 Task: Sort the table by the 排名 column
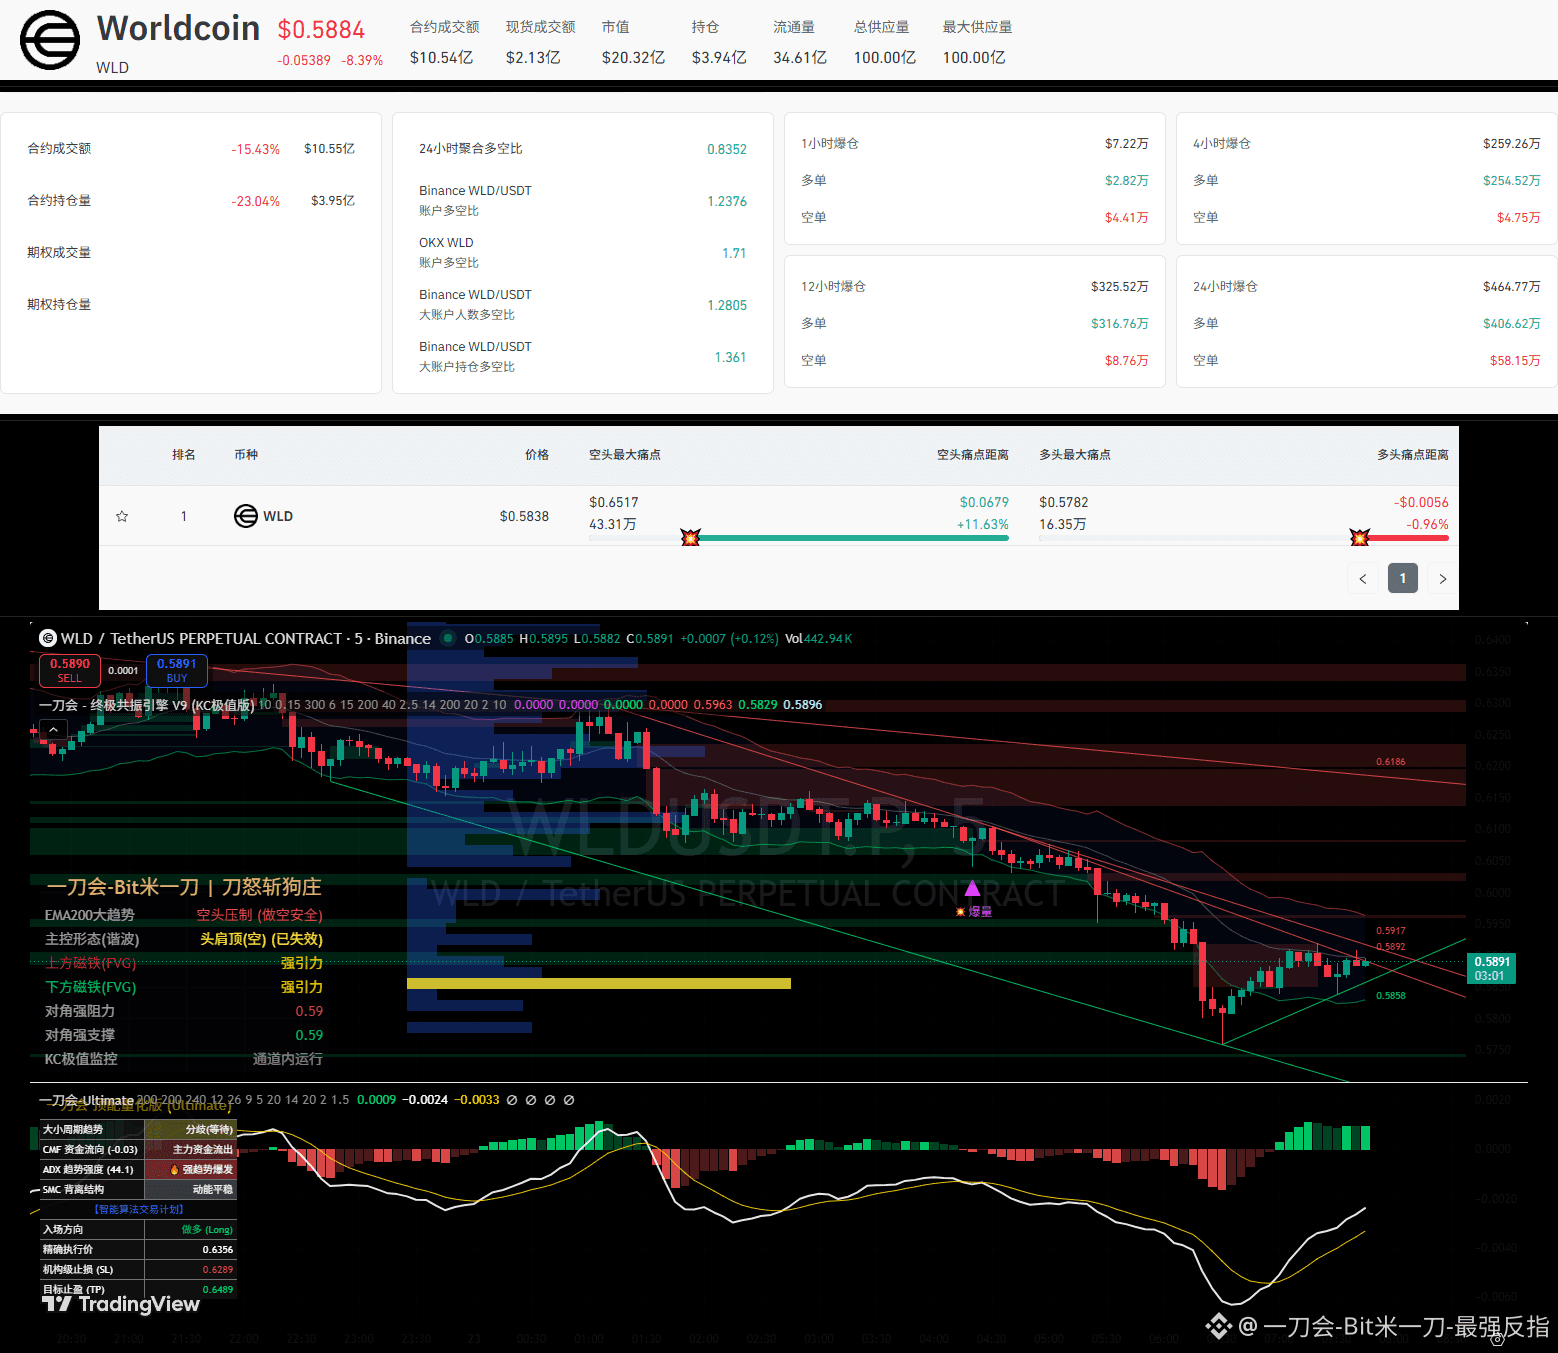point(184,455)
